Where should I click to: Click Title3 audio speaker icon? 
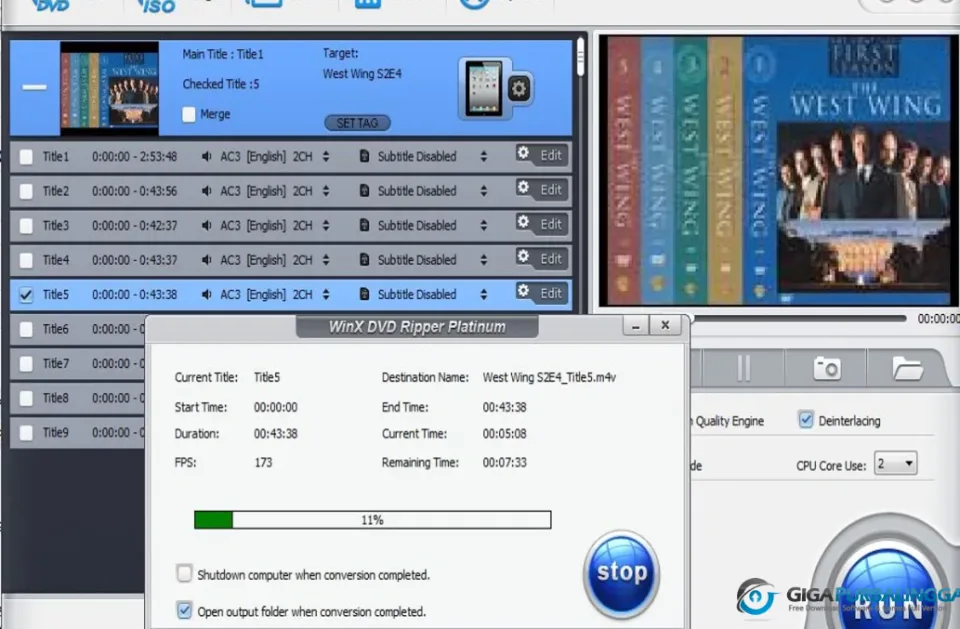(x=206, y=226)
